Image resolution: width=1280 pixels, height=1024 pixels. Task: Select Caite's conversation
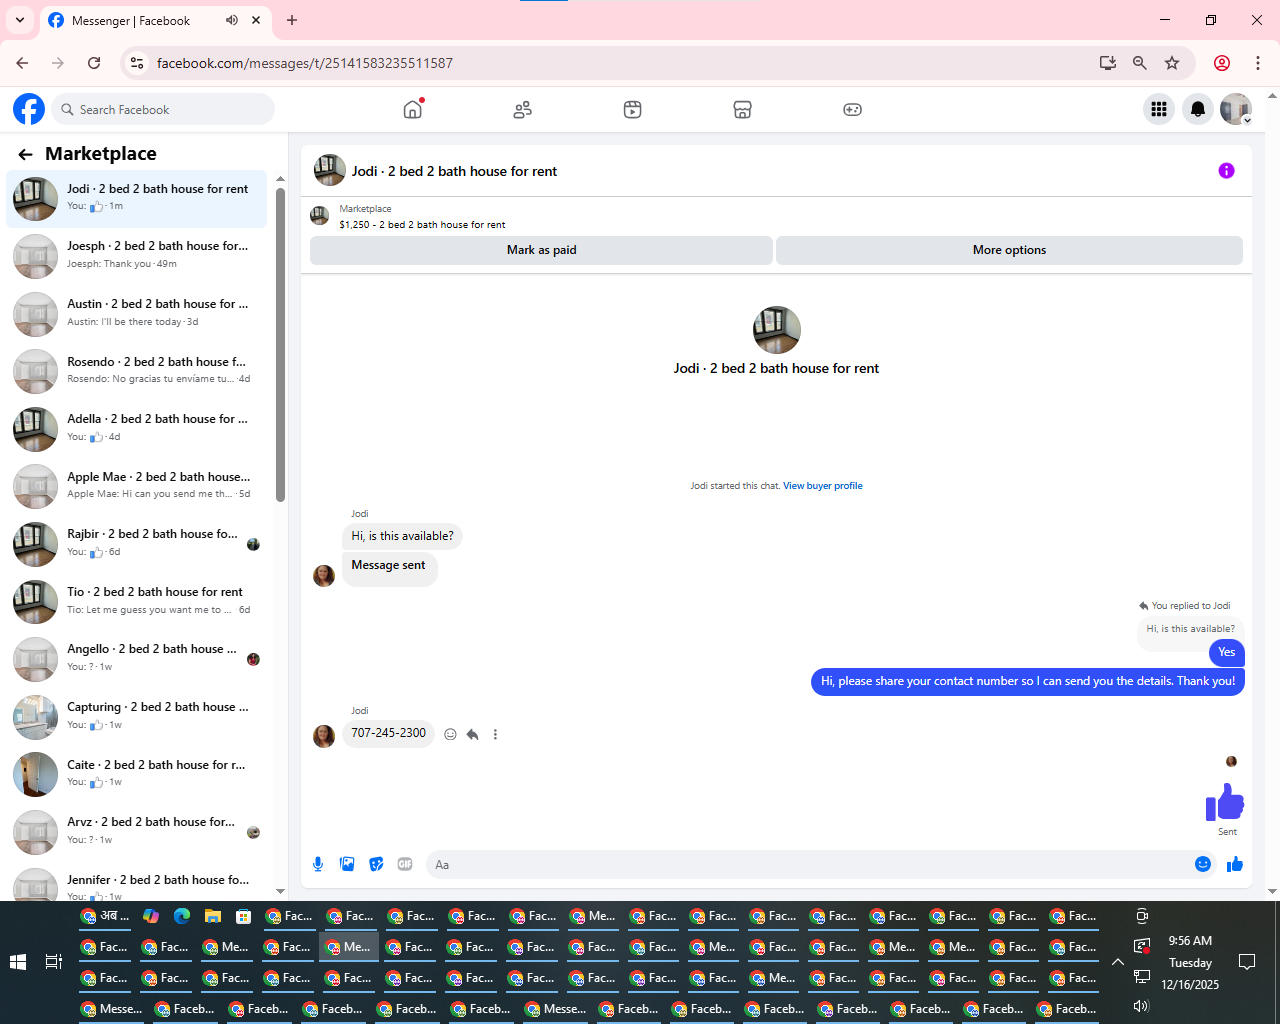137,774
